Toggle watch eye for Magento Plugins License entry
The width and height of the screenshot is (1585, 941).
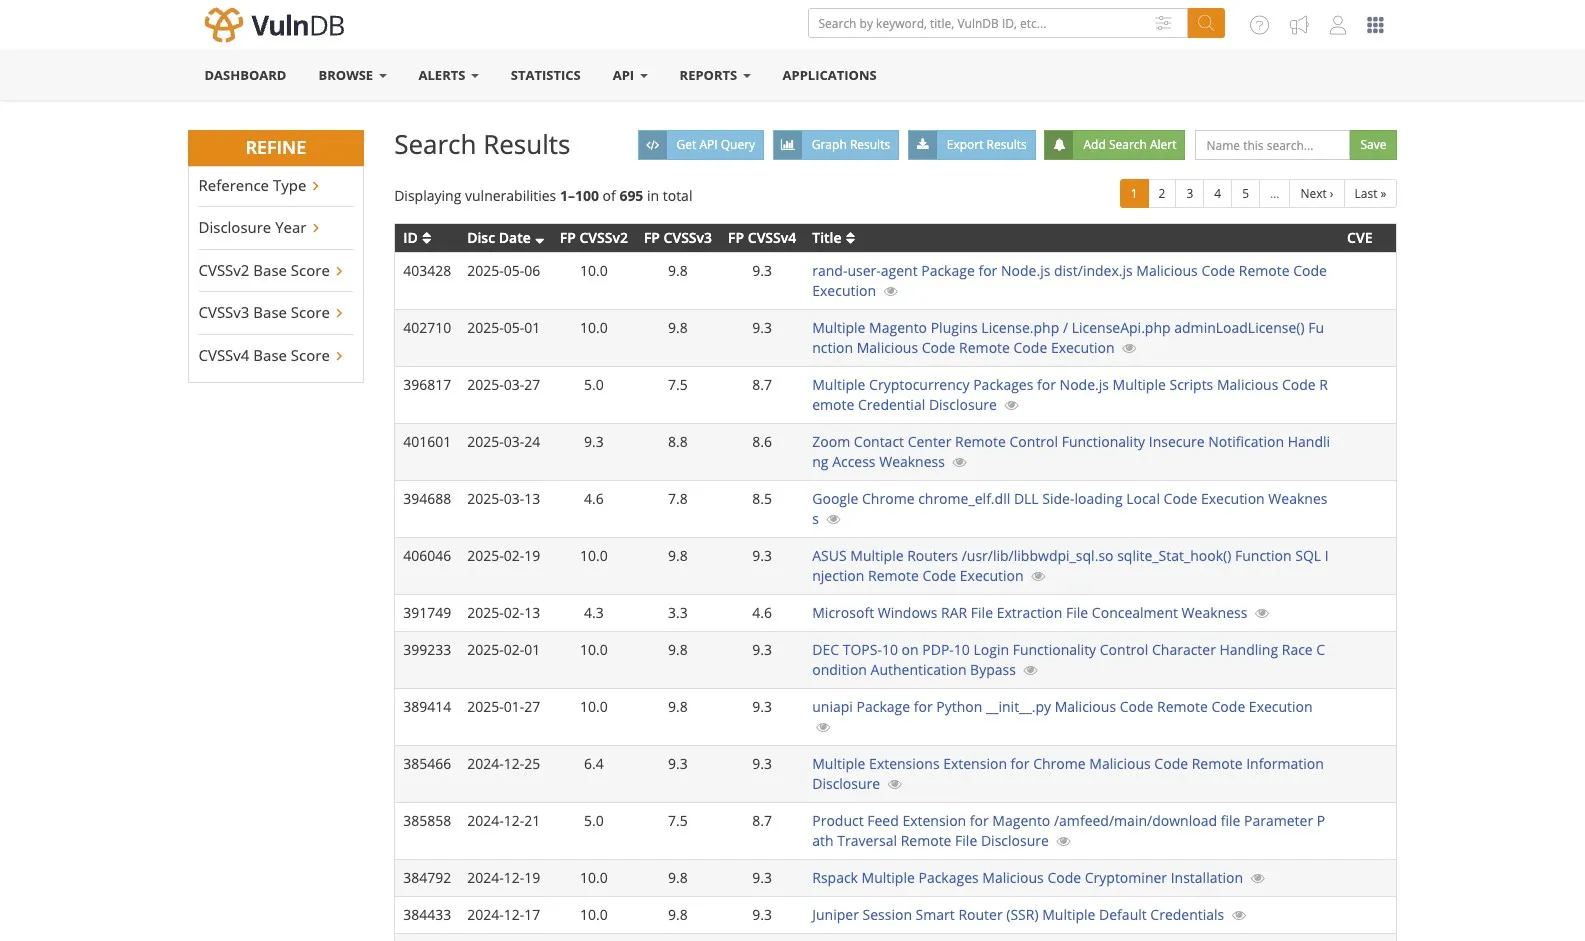(x=1129, y=348)
